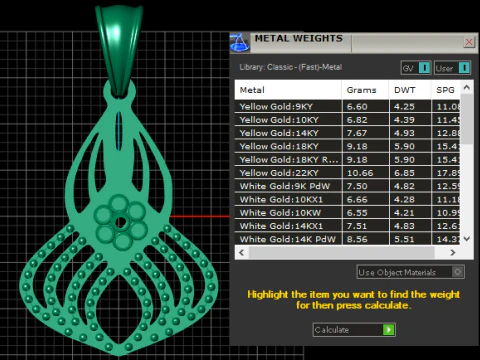Viewport: 480px width, 360px height.
Task: Click the table scroll up arrow
Action: point(467,88)
